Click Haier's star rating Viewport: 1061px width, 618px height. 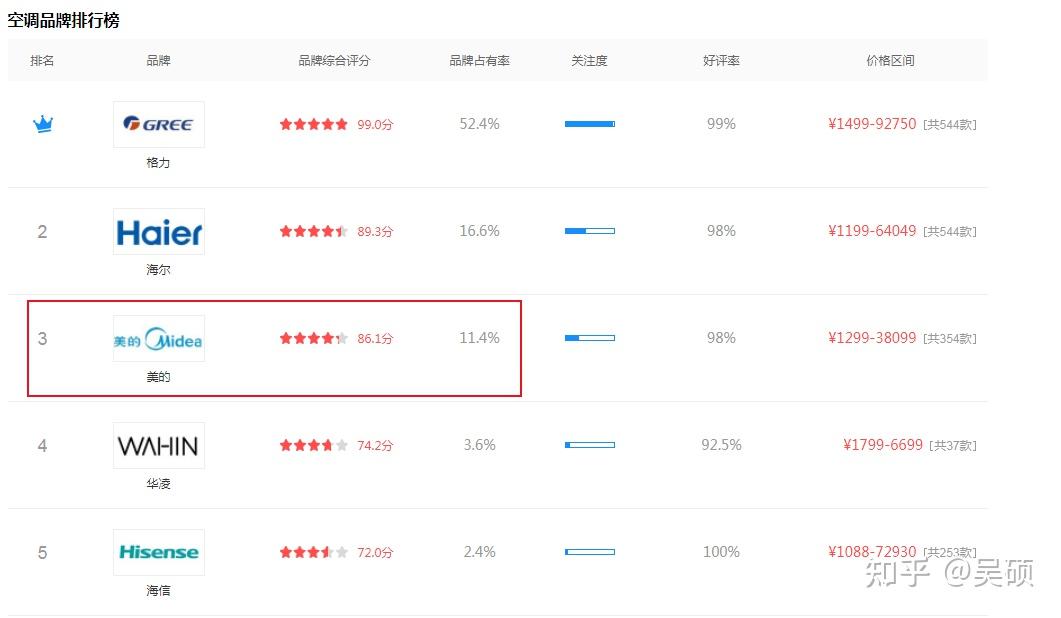[x=314, y=231]
